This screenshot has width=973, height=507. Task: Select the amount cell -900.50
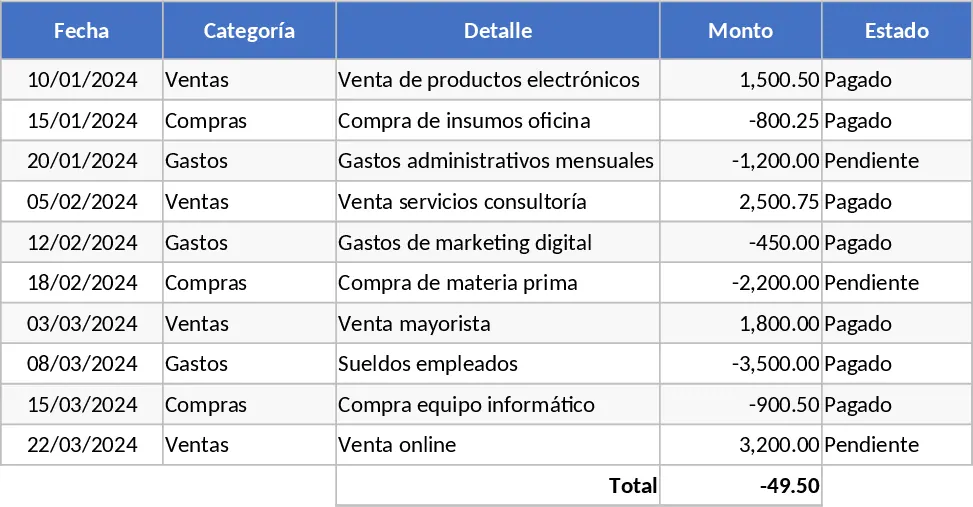coord(740,405)
